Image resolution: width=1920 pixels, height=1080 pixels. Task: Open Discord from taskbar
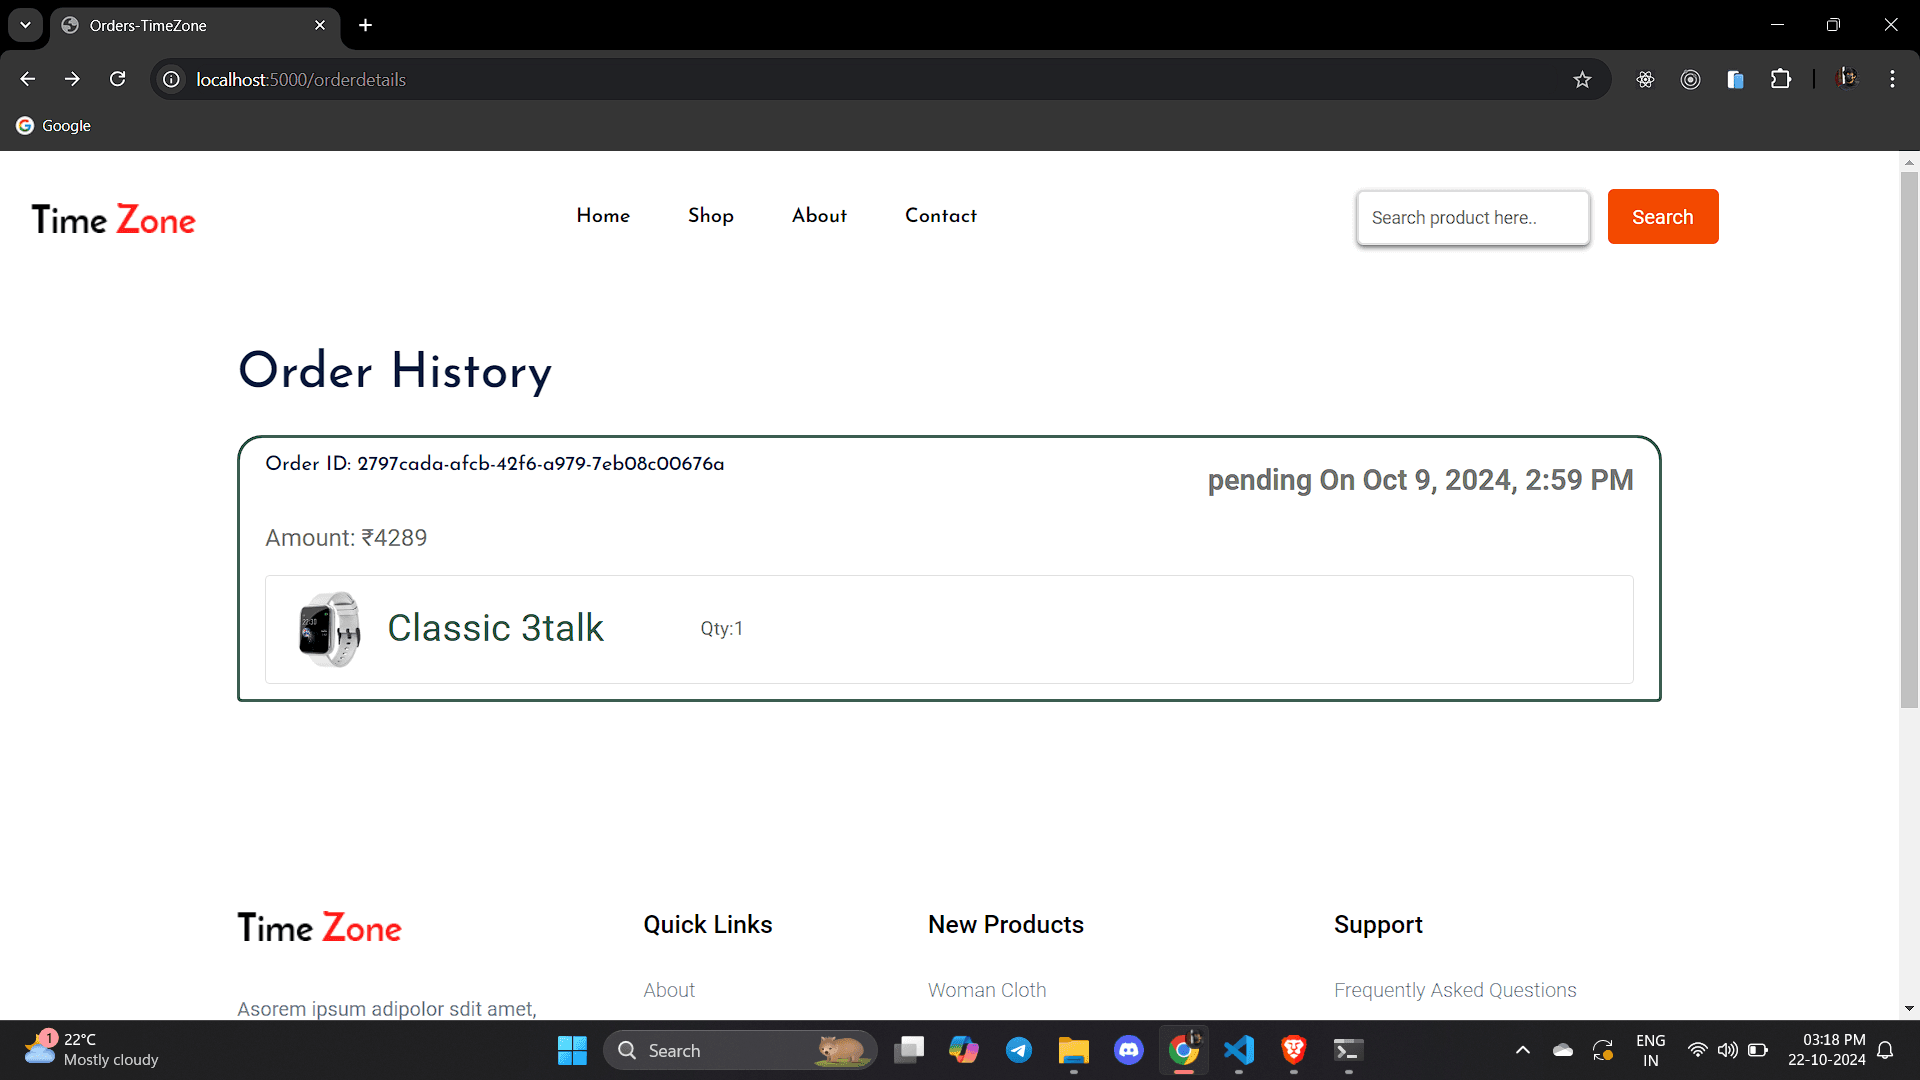click(x=1129, y=1050)
